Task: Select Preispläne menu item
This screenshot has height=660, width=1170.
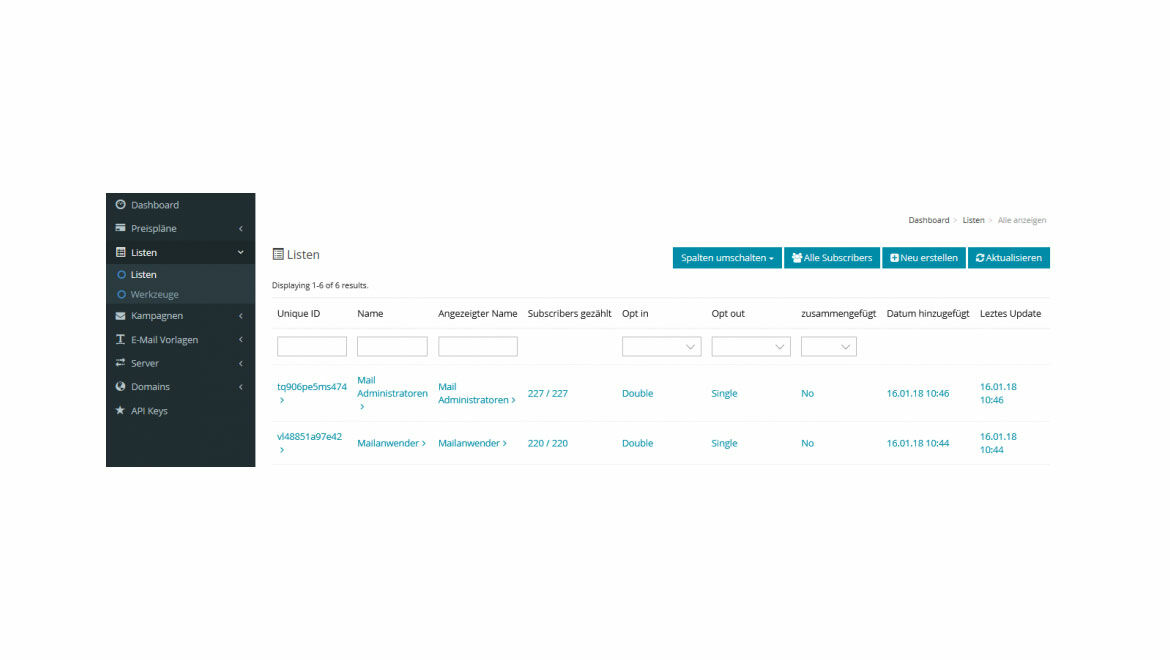Action: [154, 228]
